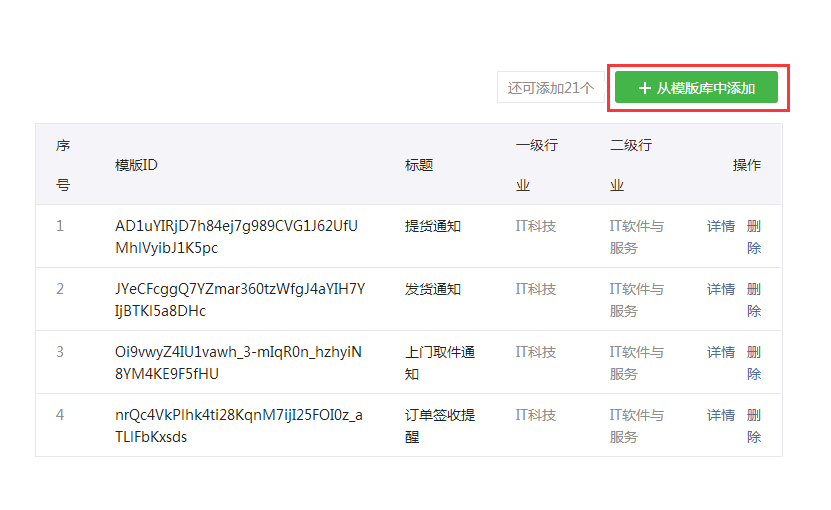
Task: Click the IT科技 cell in the 提货通知 row
Action: coord(536,226)
